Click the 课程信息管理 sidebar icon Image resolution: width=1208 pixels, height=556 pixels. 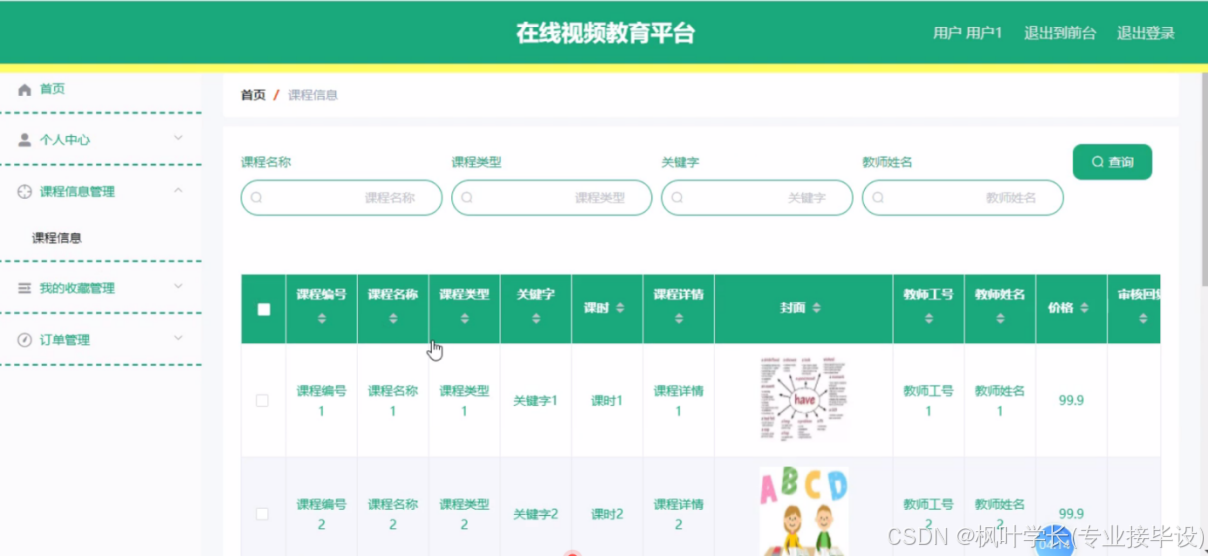tap(25, 192)
